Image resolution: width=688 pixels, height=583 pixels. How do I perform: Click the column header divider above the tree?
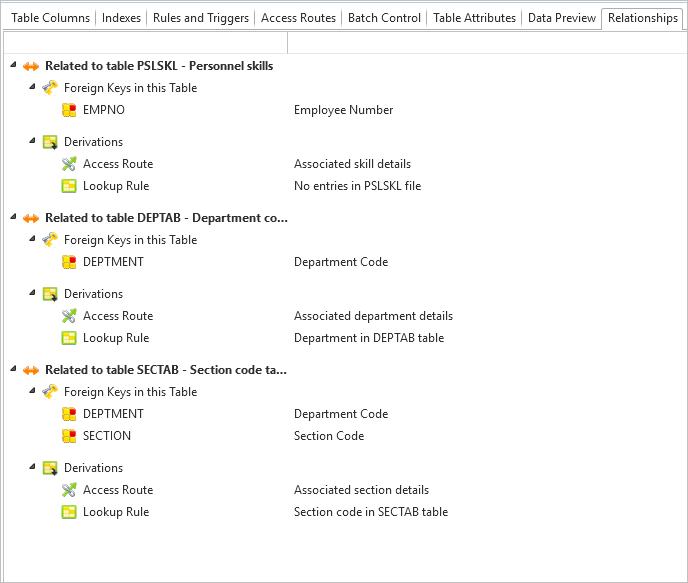pos(287,43)
